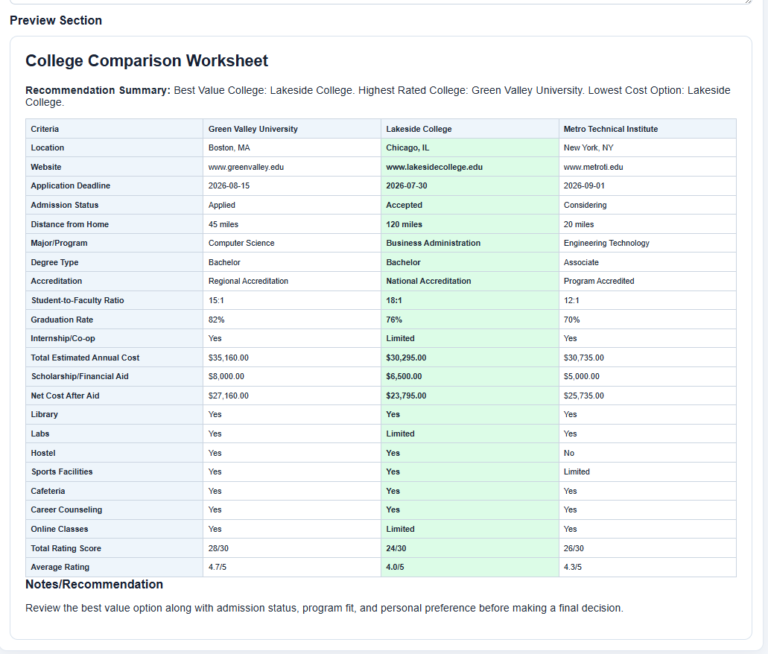Select the 24/30 total rating cell

(x=470, y=548)
